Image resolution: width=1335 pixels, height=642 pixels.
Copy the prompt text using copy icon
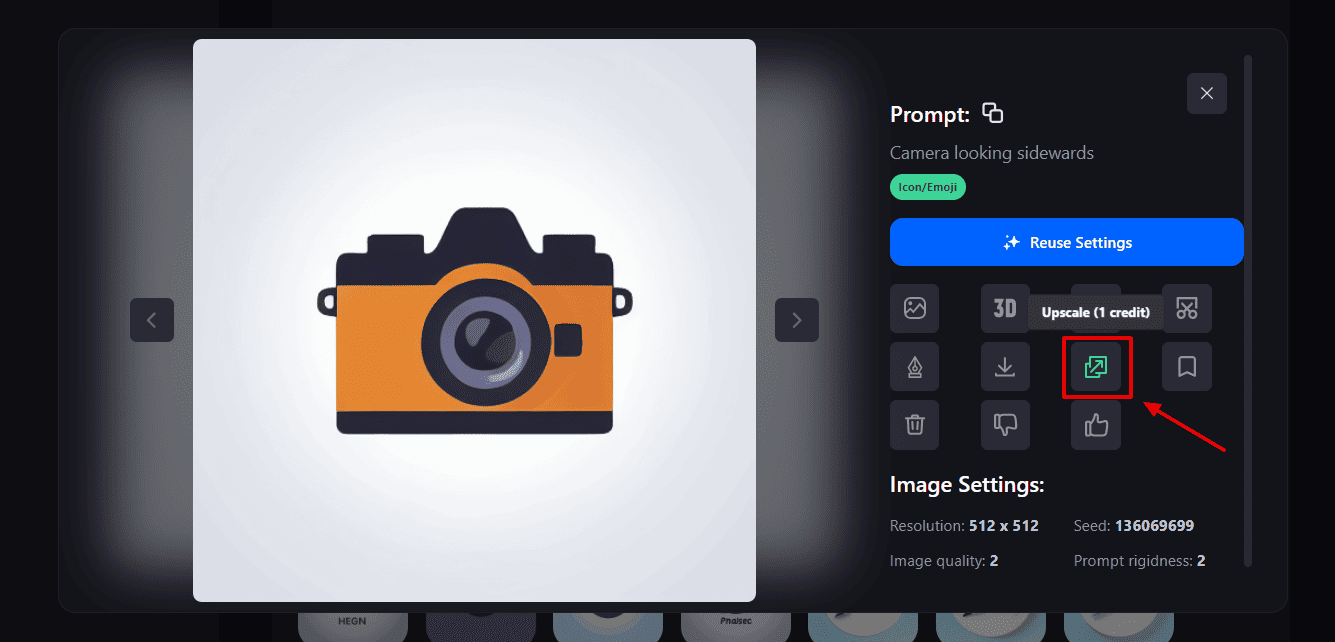(992, 113)
